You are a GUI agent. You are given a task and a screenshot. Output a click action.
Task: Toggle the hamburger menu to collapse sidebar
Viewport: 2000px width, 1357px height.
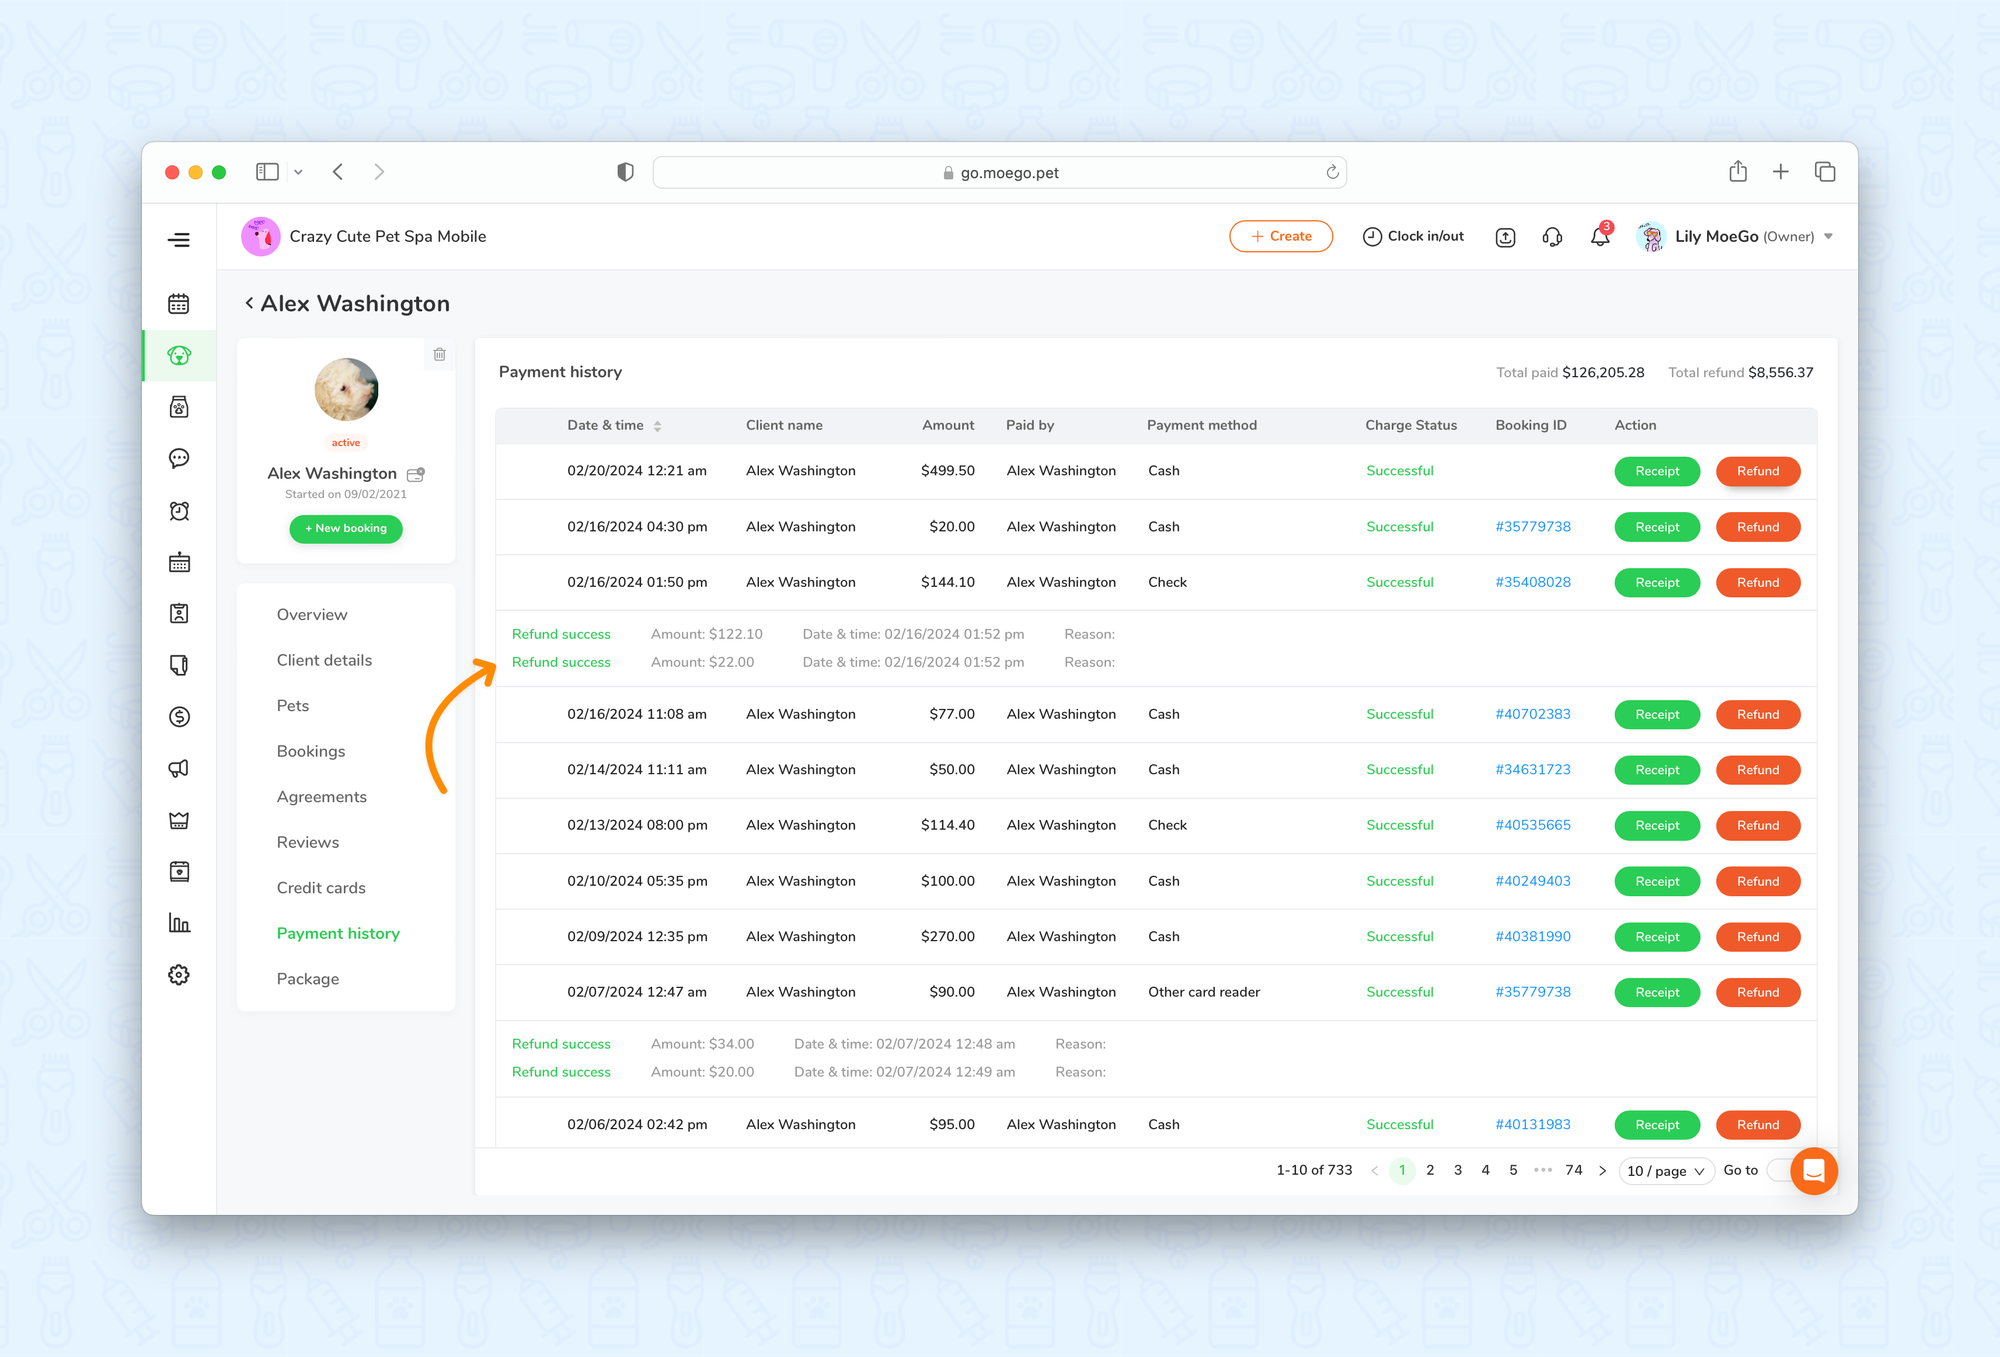coord(179,240)
